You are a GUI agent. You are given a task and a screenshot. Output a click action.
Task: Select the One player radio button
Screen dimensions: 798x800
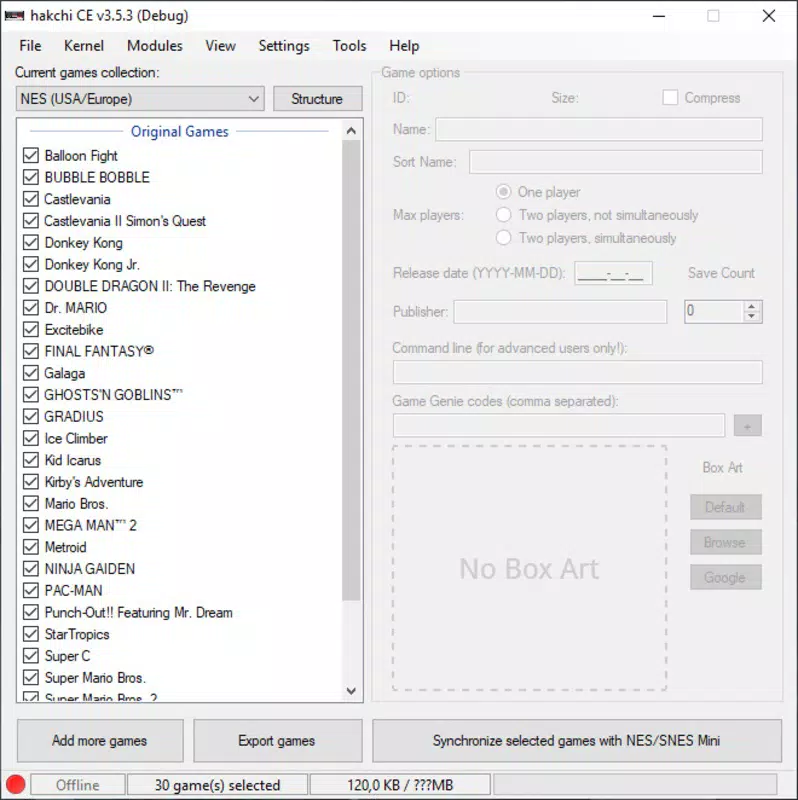504,192
